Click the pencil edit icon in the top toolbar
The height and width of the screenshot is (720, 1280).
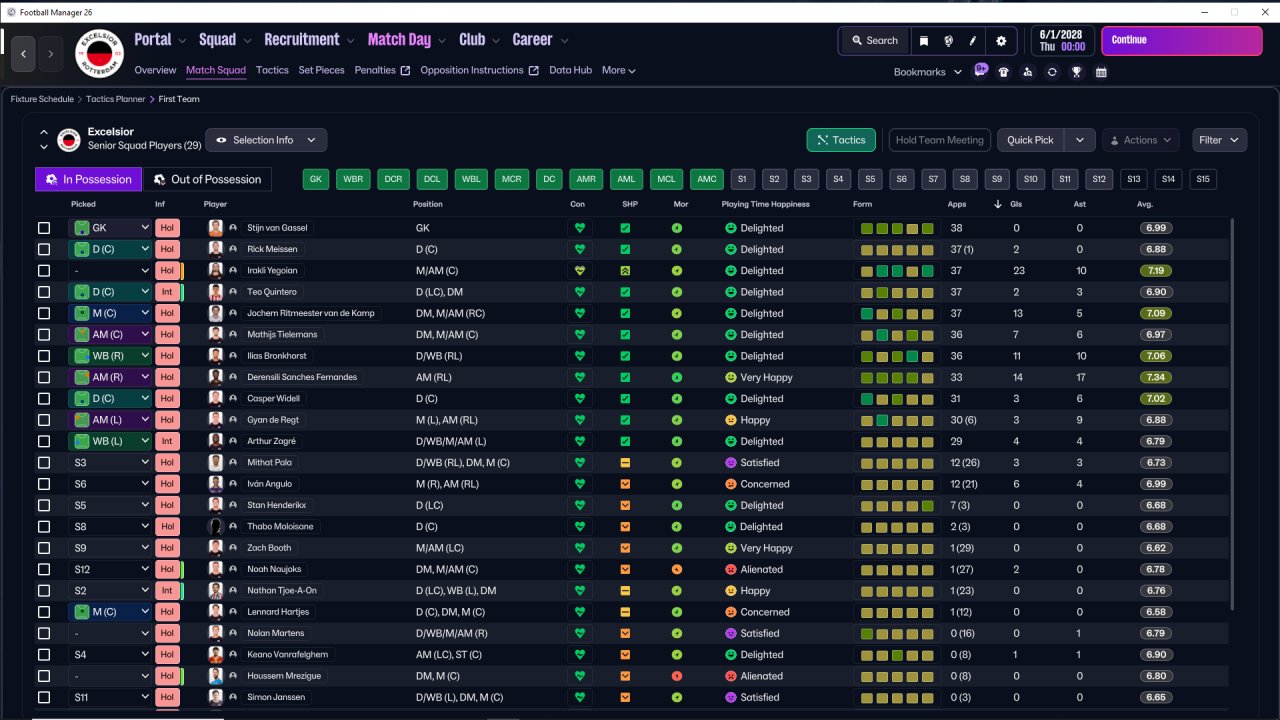973,41
